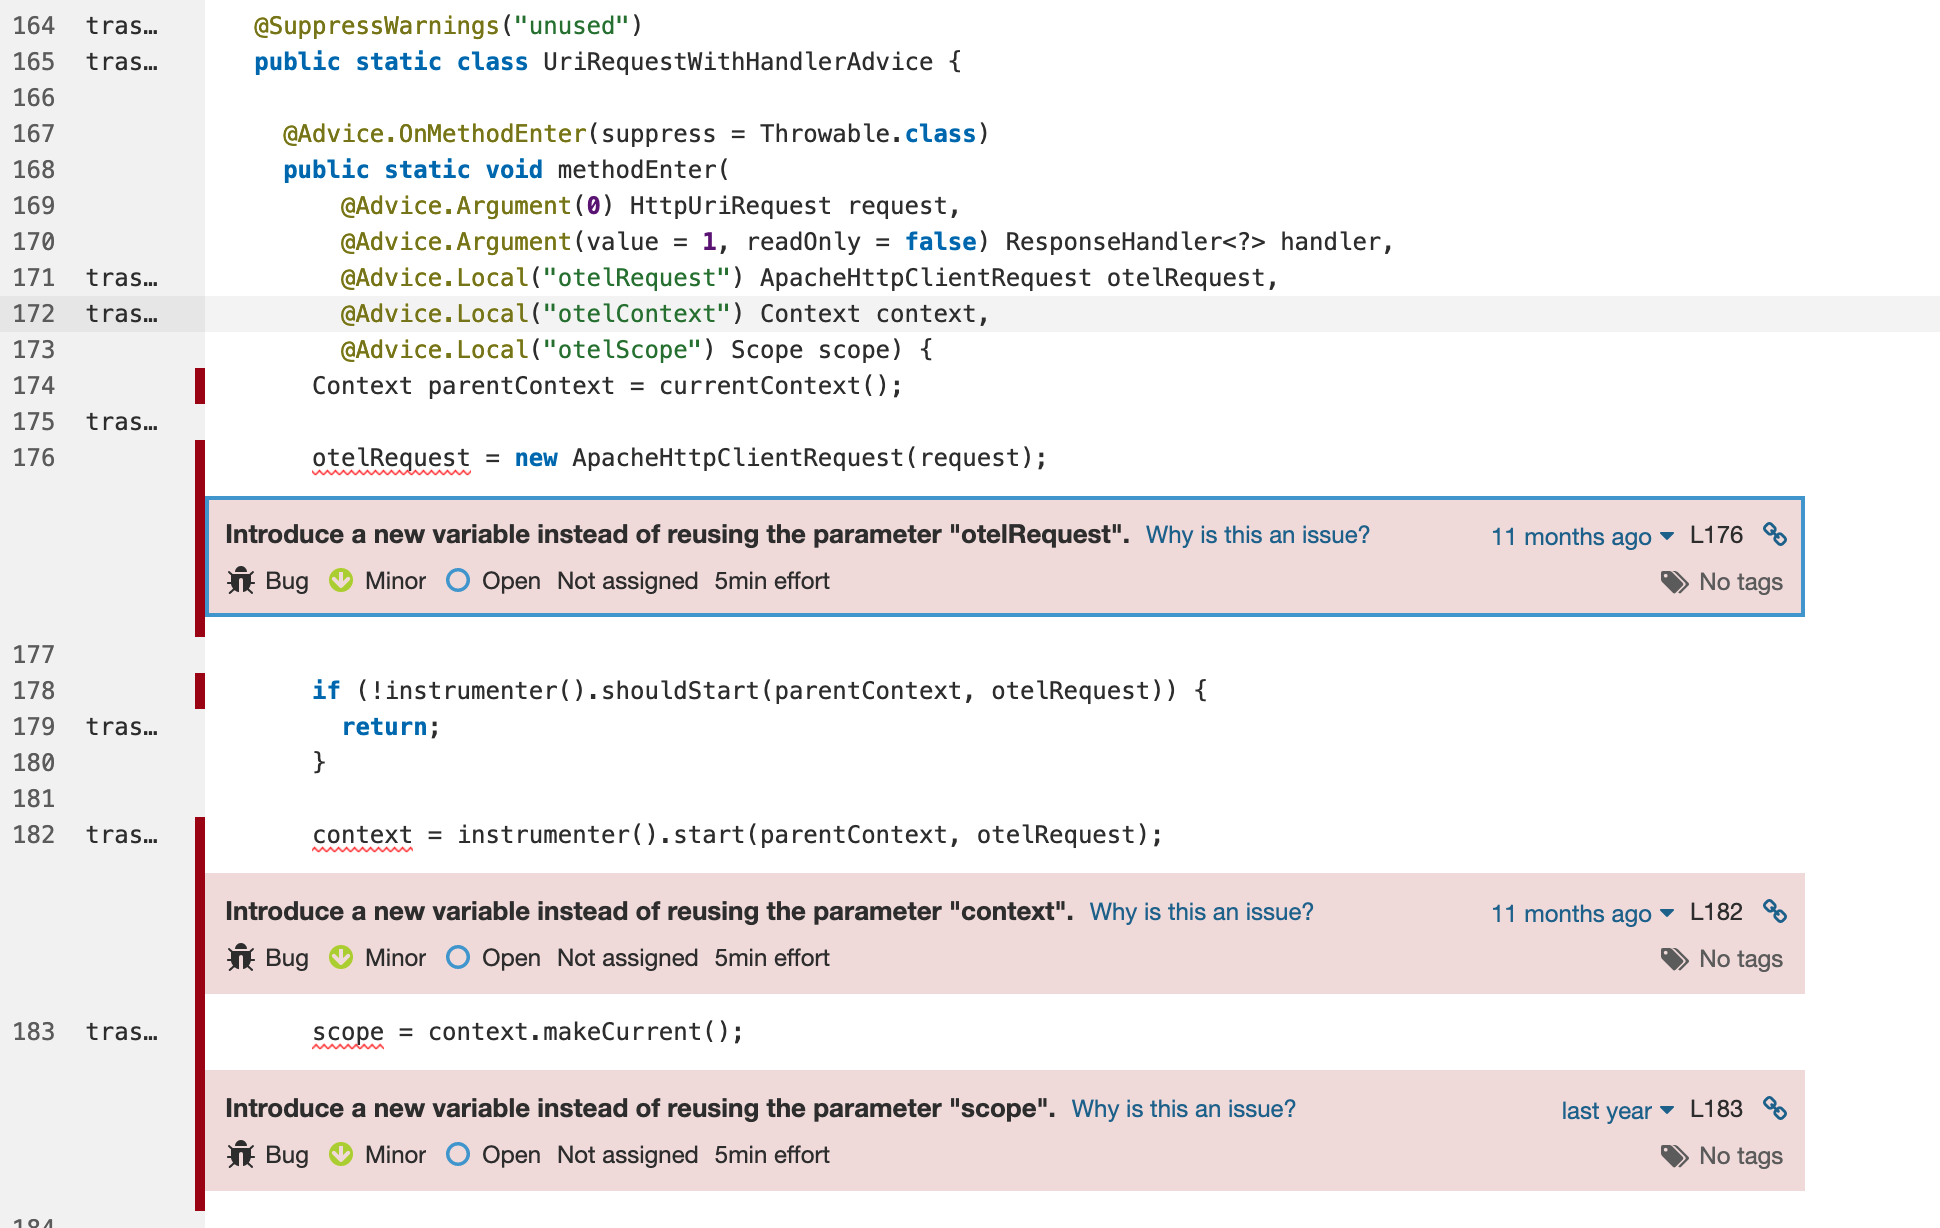Click Minor severity icon on context issue
Viewport: 1940px width, 1228px height.
tap(341, 957)
